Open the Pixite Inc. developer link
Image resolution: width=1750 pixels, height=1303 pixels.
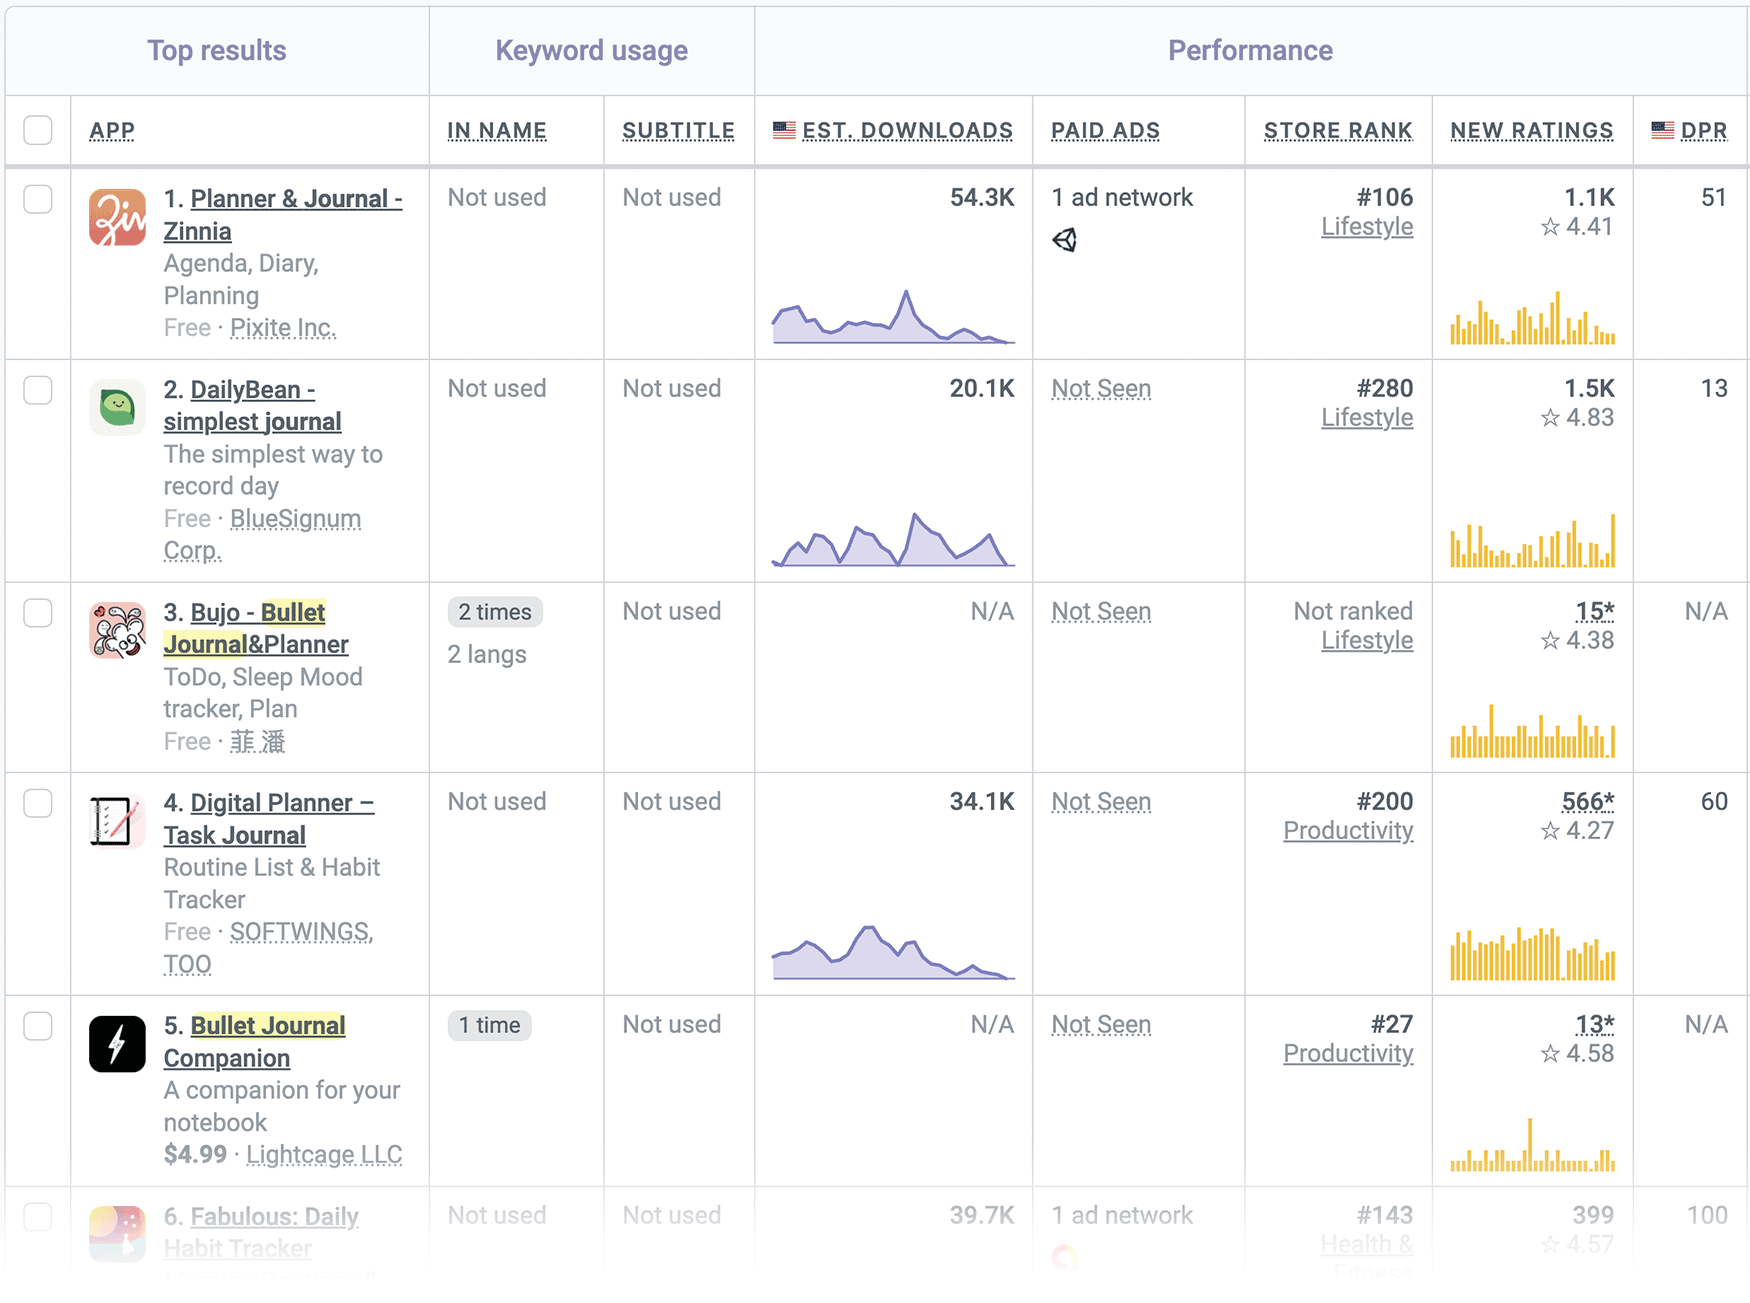pyautogui.click(x=283, y=327)
